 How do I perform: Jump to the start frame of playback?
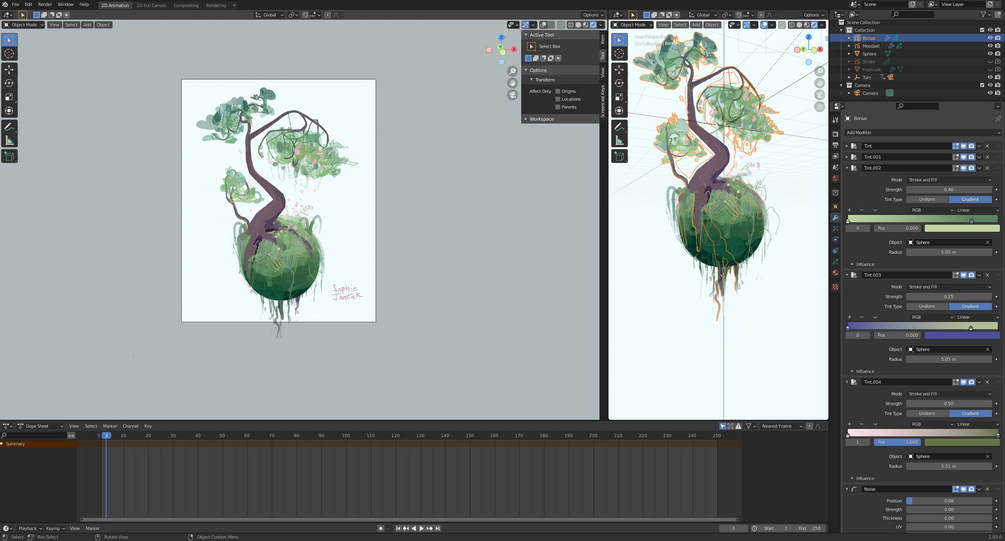point(398,528)
